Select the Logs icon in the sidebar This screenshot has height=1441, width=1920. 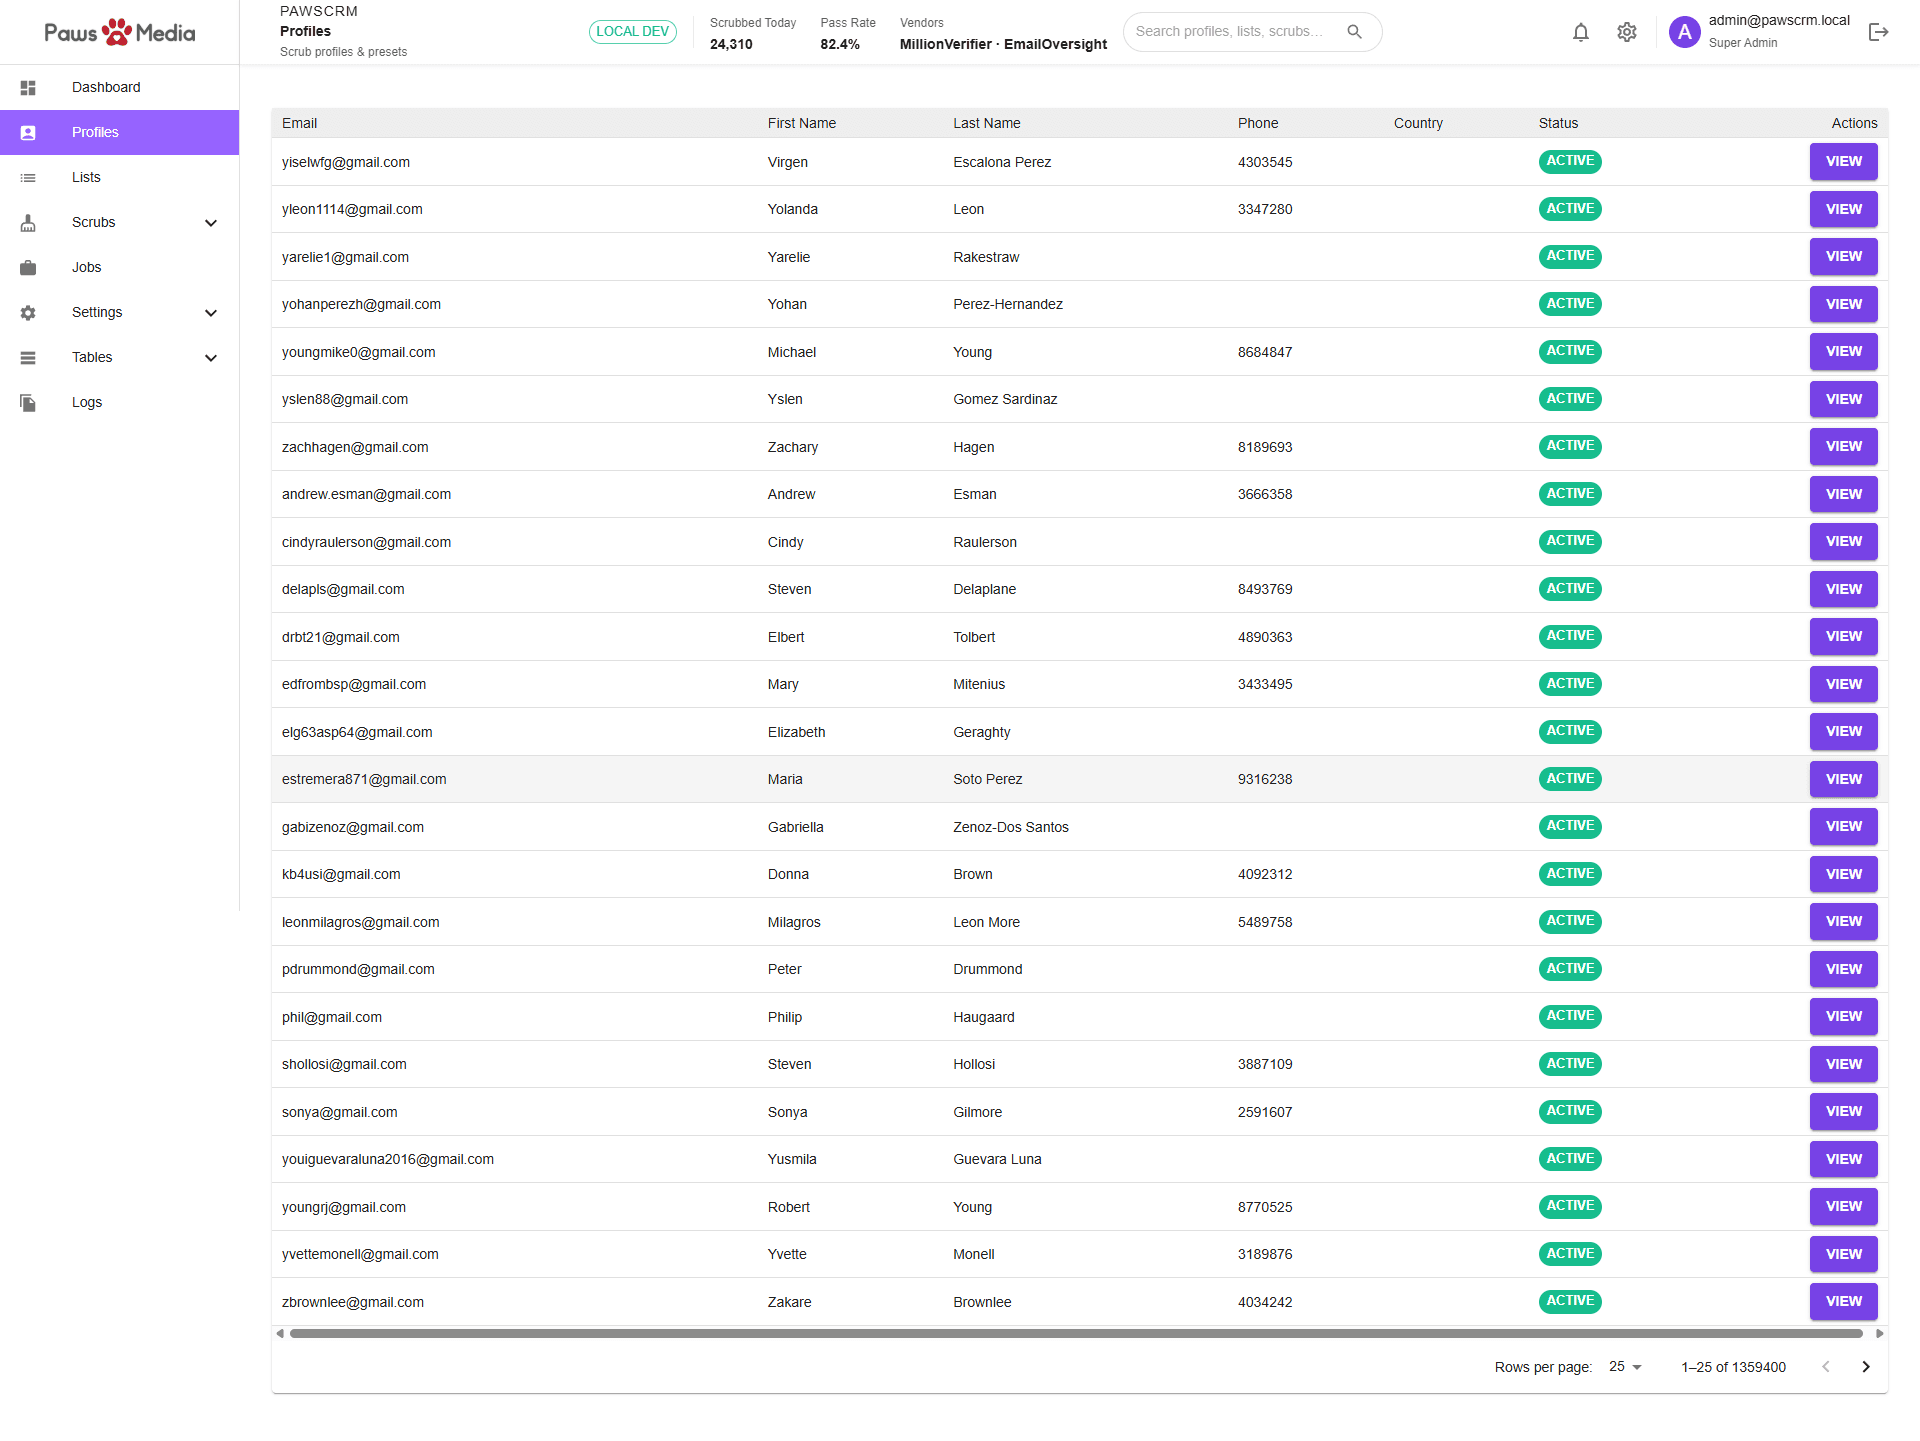click(x=28, y=402)
